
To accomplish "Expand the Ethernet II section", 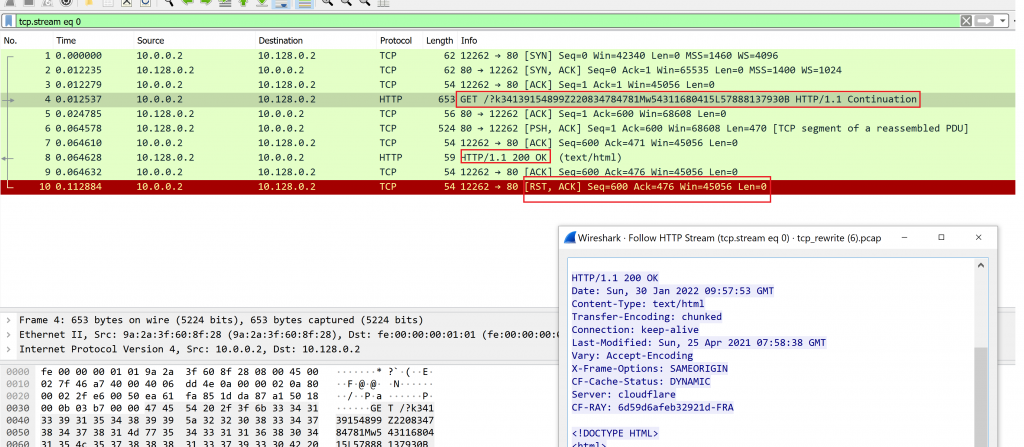I will tap(9, 335).
